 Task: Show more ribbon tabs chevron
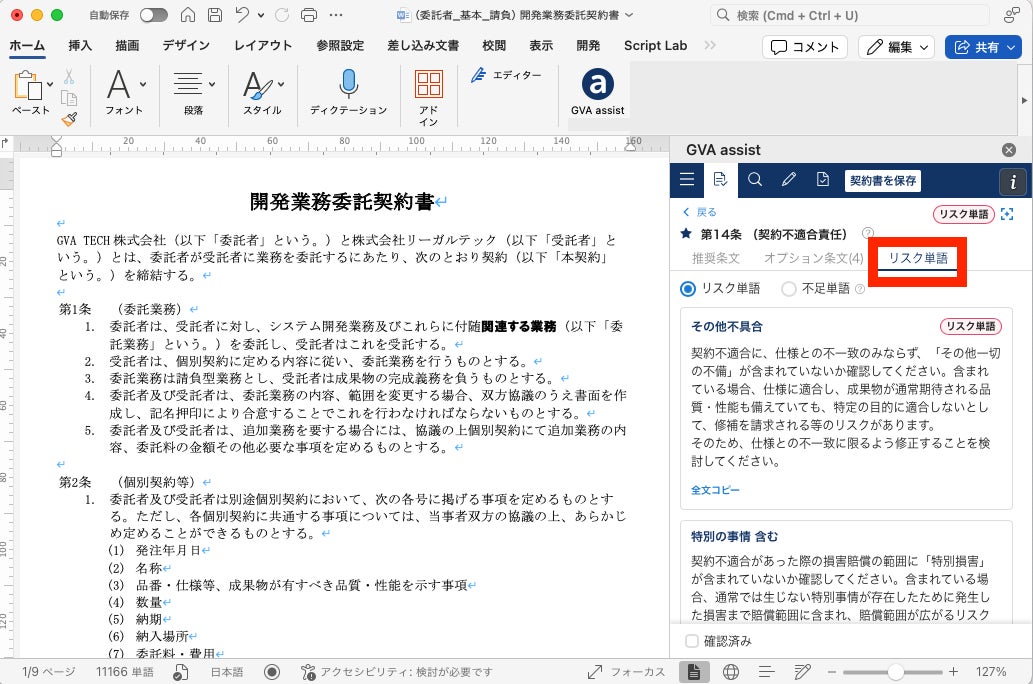coord(710,45)
